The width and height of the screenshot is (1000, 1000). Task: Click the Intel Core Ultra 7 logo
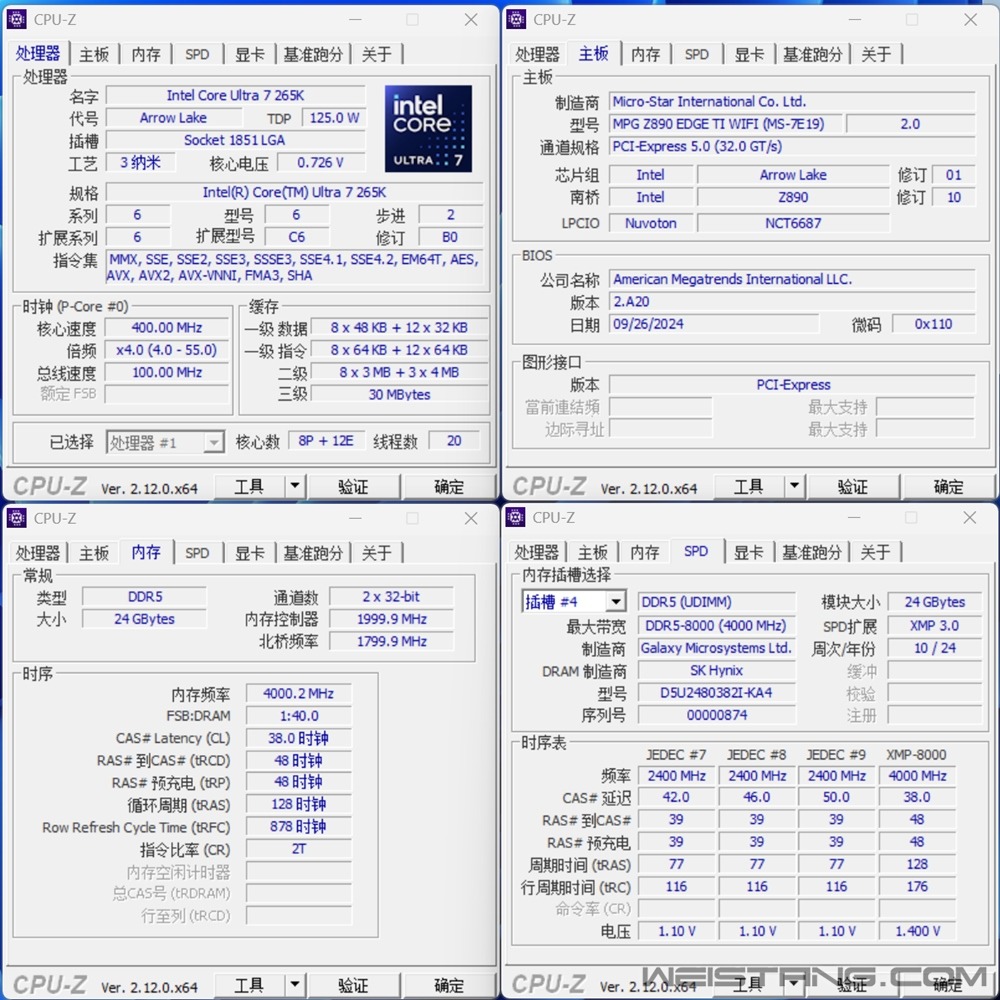tap(429, 129)
